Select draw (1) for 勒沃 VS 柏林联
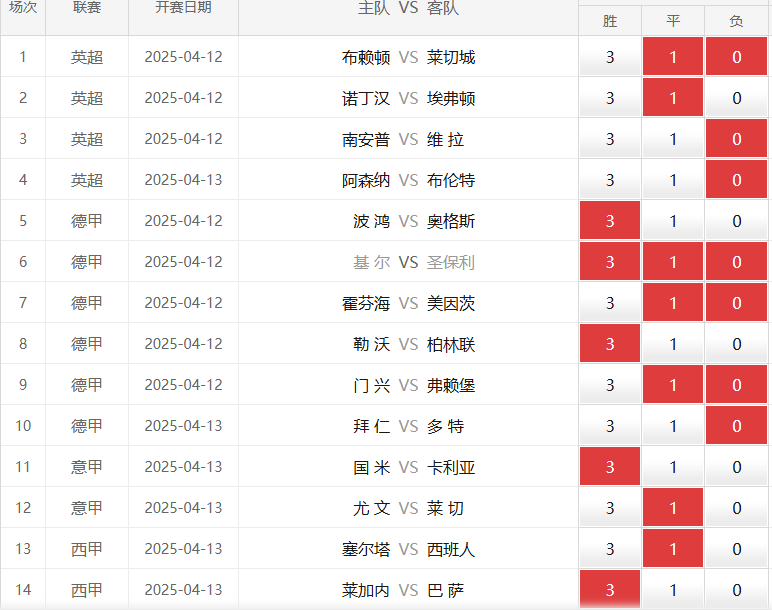772x610 pixels. pos(673,344)
